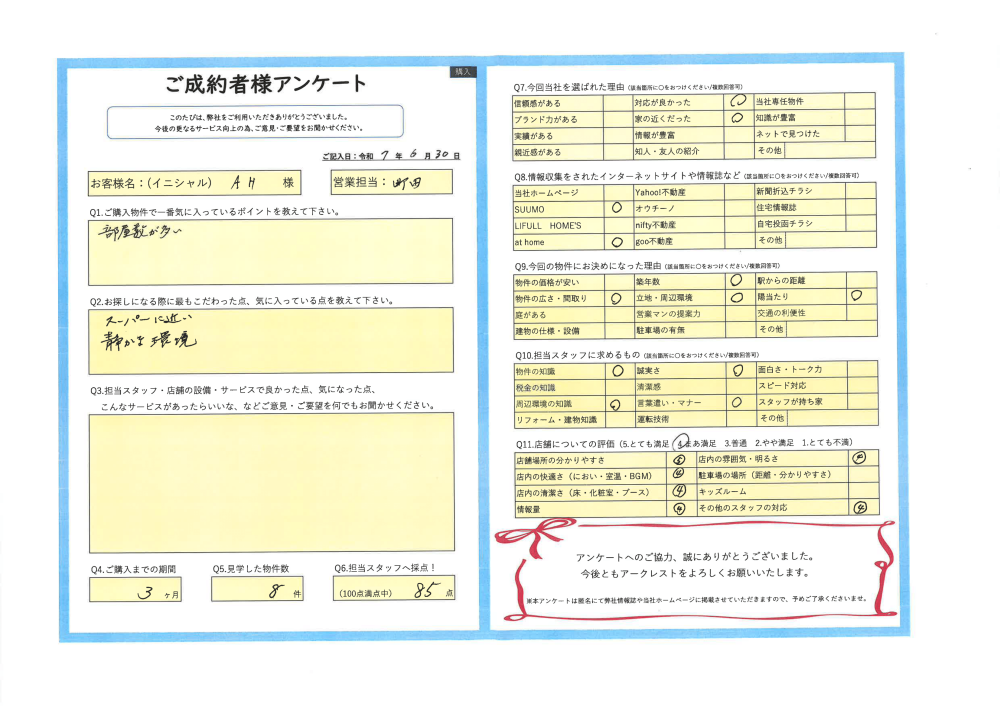The height and width of the screenshot is (706, 1000).
Task: Mark the empty Yahoo!不動産 checkbox
Action: 737,191
